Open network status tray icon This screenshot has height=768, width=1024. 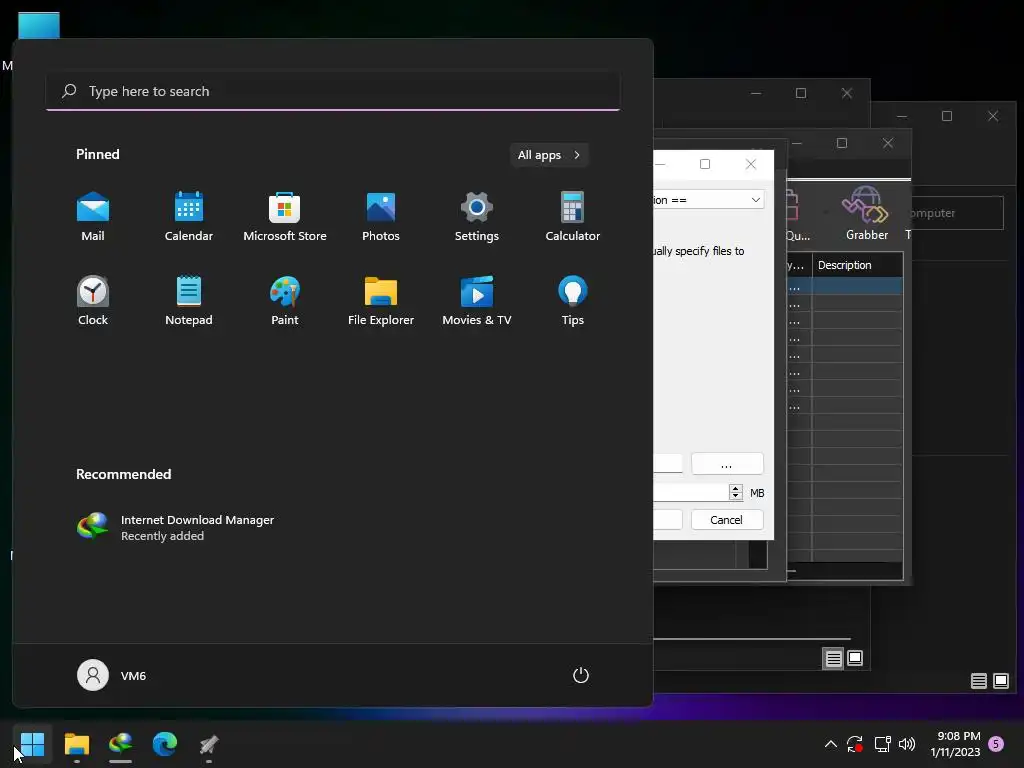[x=882, y=744]
